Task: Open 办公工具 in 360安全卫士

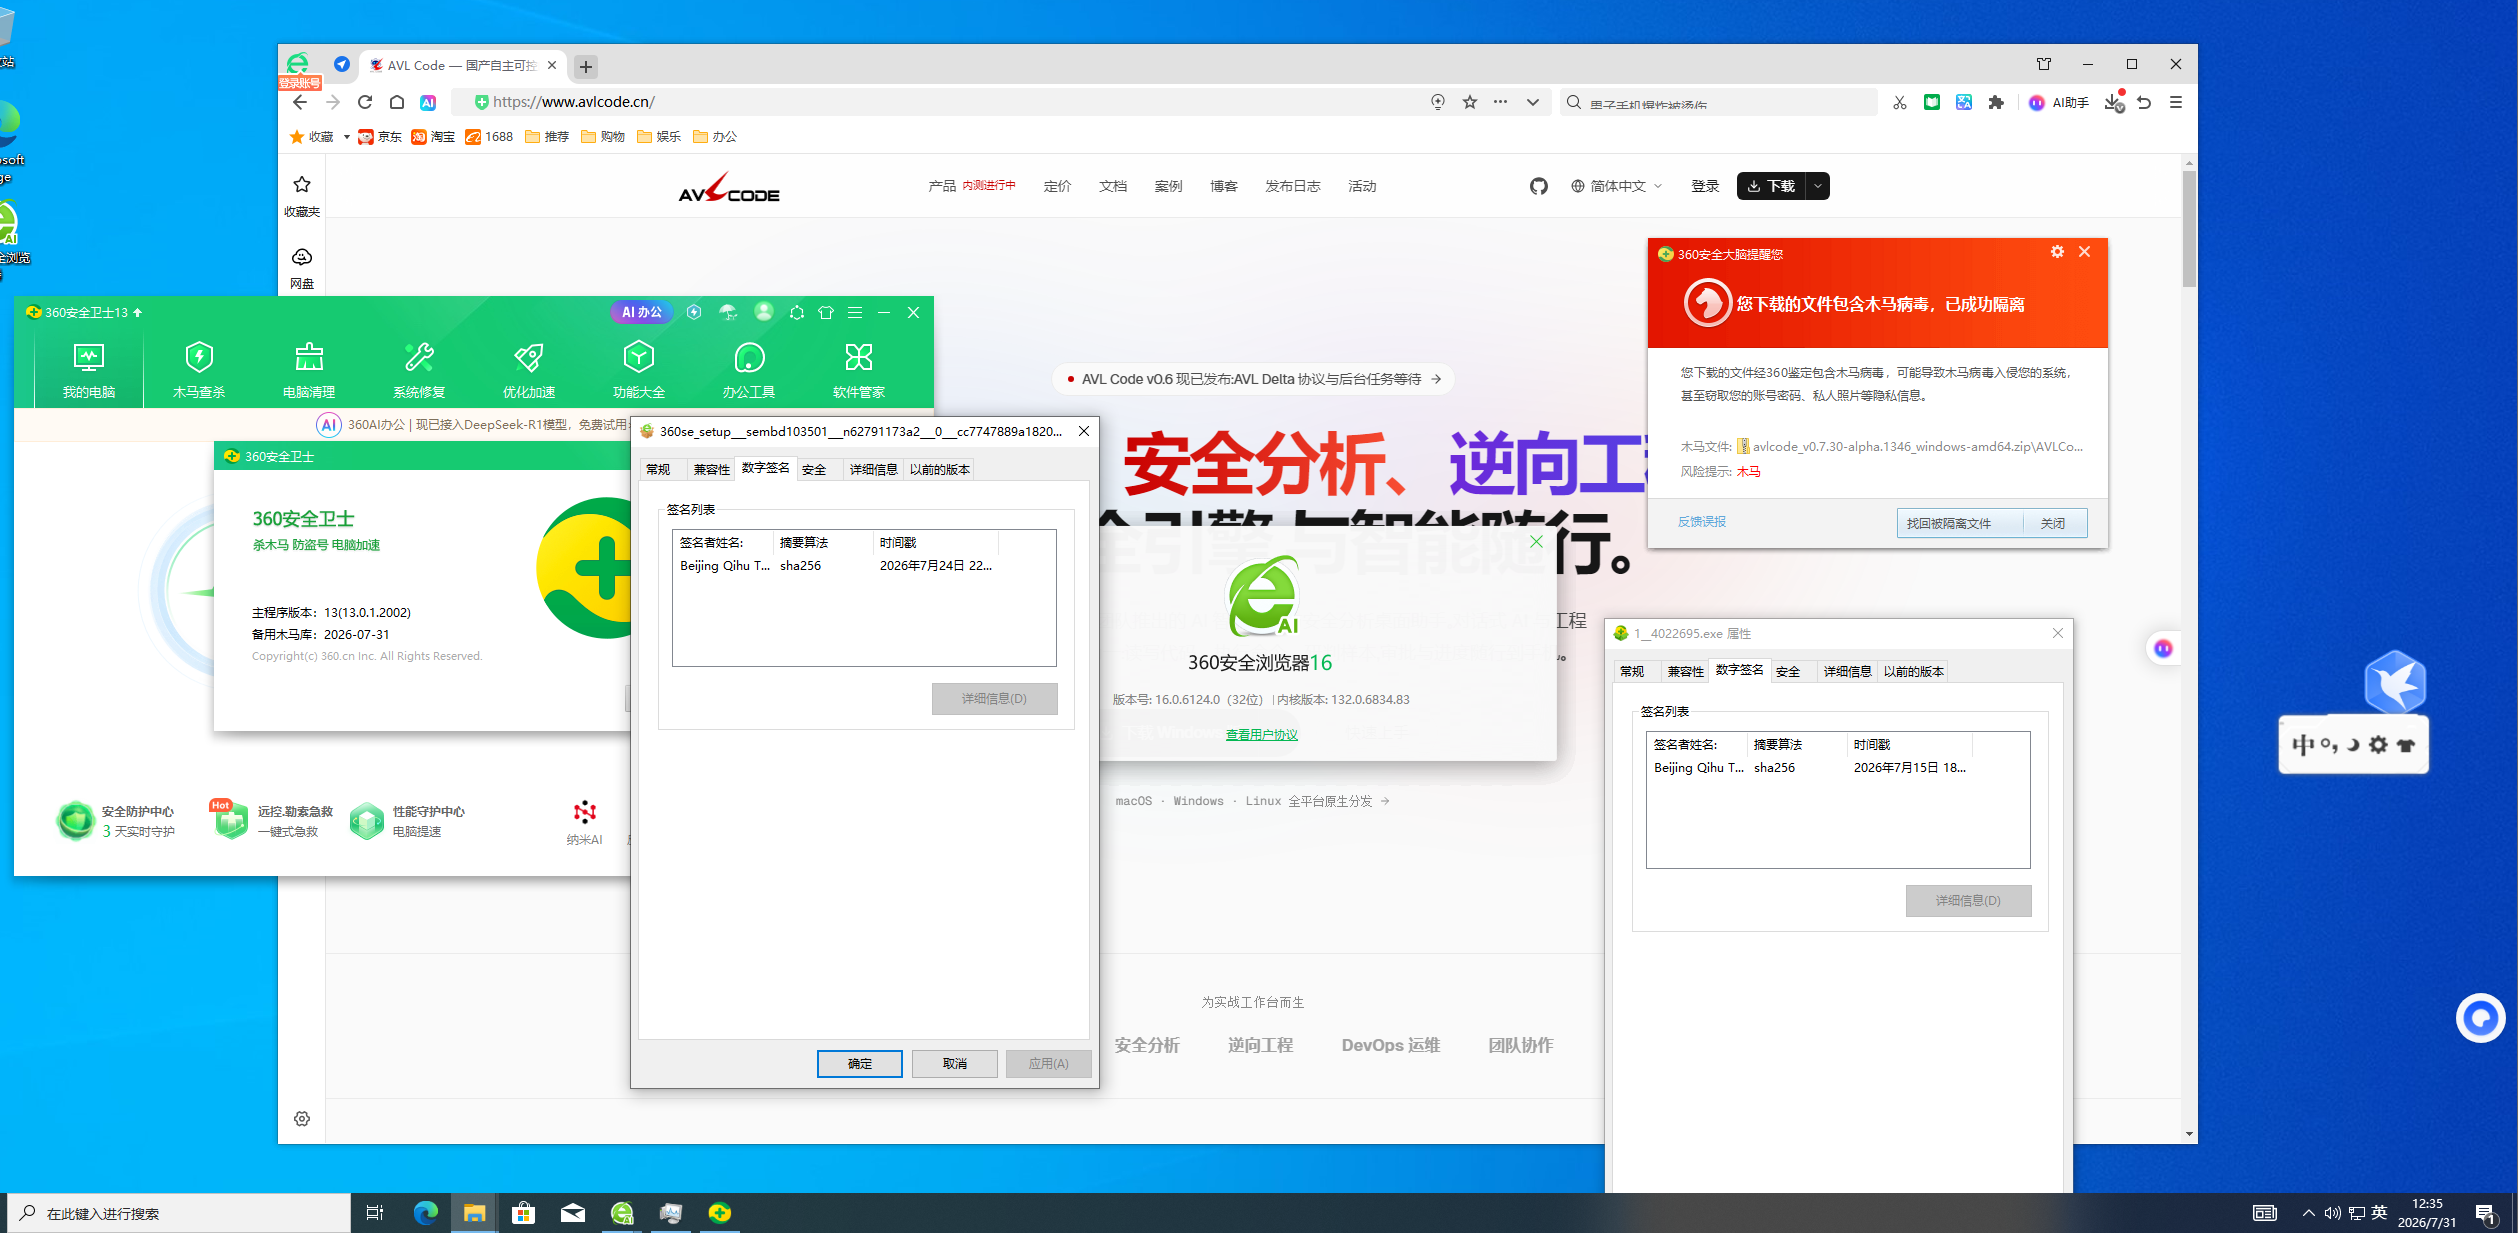Action: click(749, 369)
